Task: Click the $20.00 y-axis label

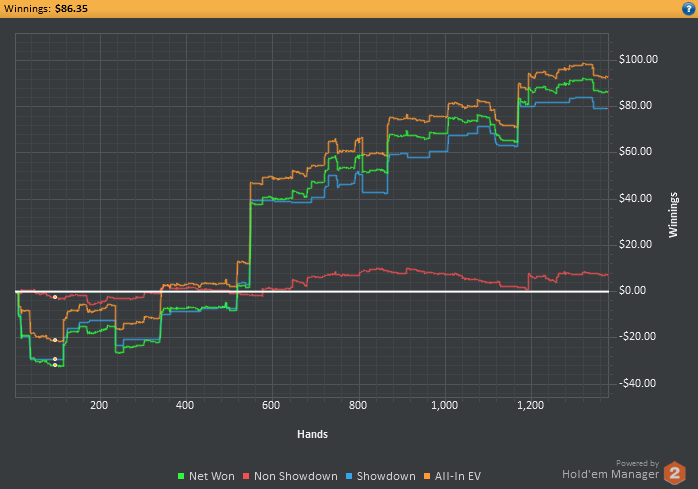Action: [x=635, y=244]
